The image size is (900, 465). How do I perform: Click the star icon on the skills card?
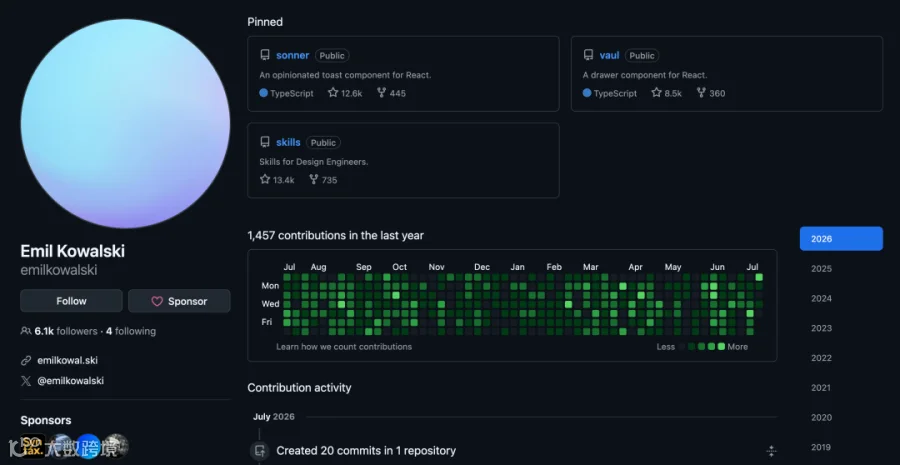coord(265,179)
